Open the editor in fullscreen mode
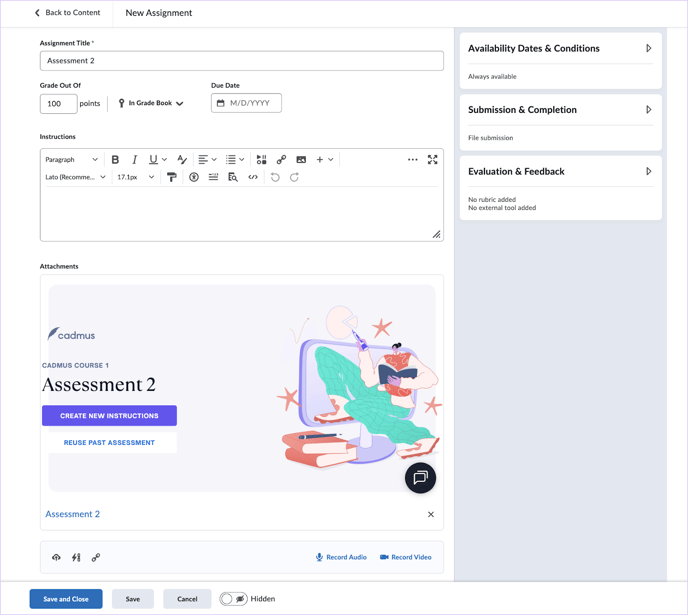 click(433, 160)
